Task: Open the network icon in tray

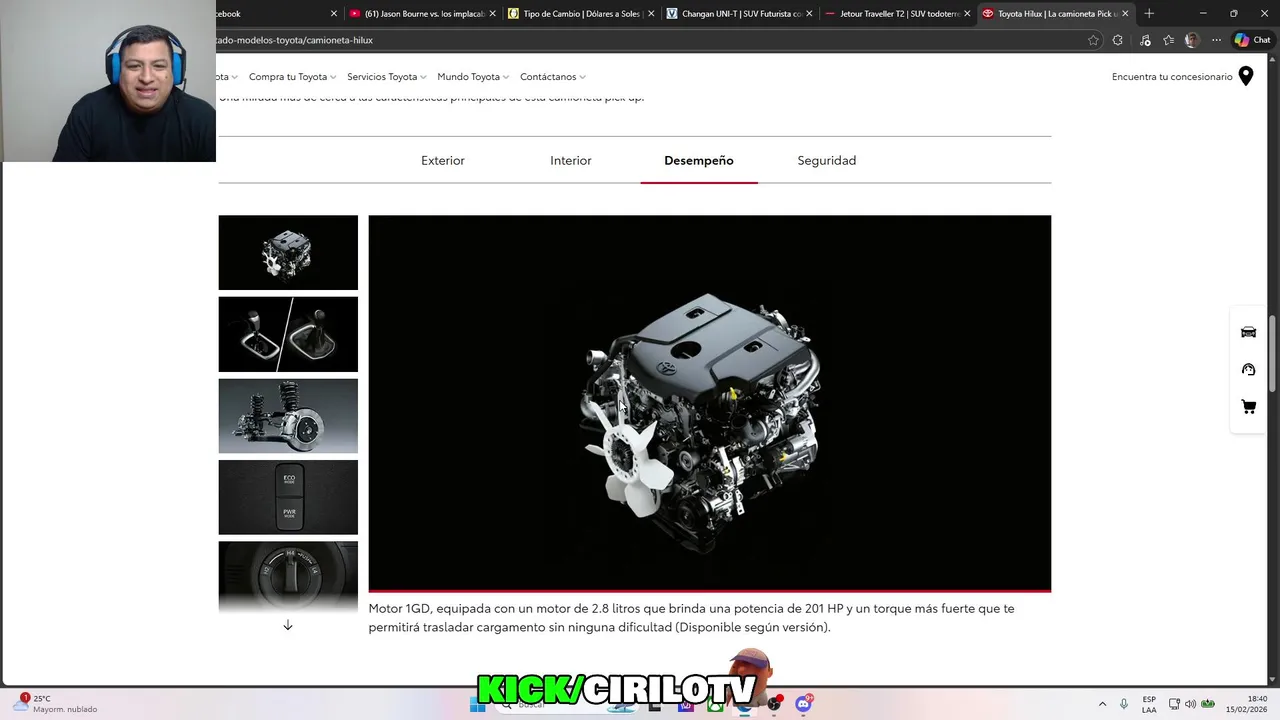Action: click(x=1174, y=704)
